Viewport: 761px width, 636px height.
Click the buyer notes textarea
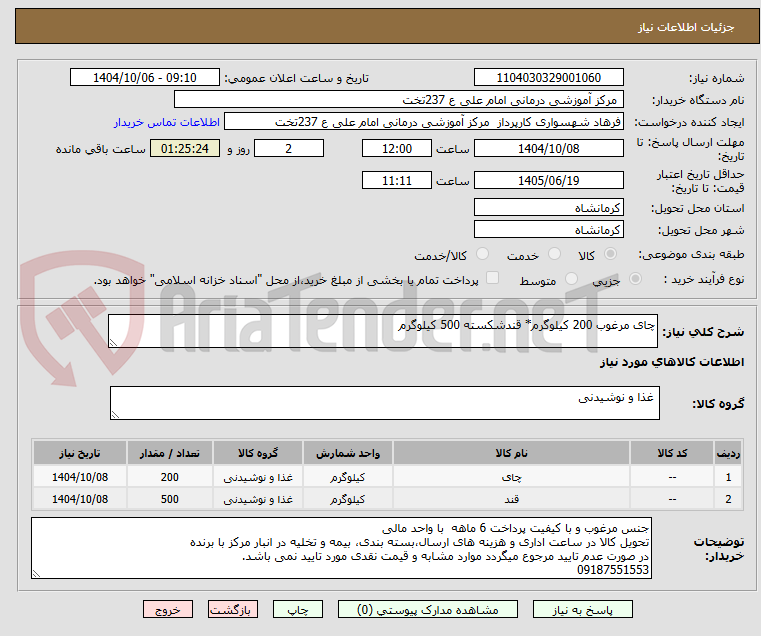click(342, 548)
